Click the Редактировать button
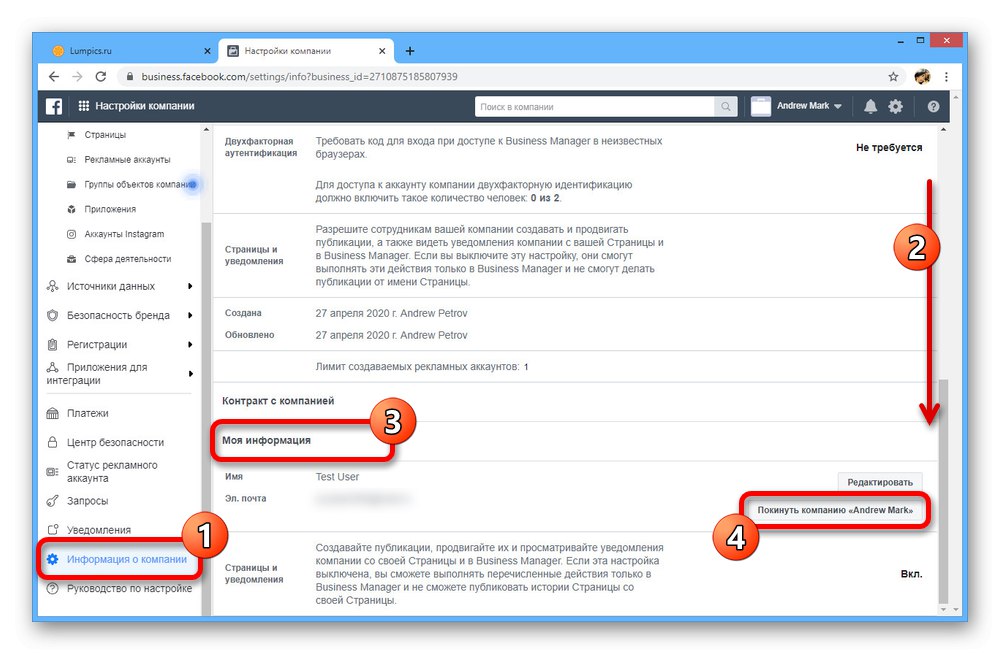 click(879, 482)
